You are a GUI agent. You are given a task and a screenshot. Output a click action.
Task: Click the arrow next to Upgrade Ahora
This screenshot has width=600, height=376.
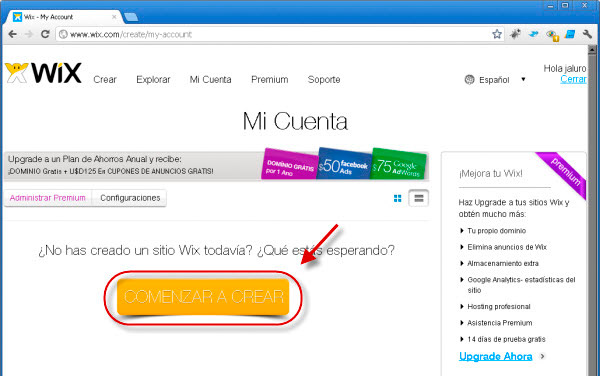coord(542,356)
